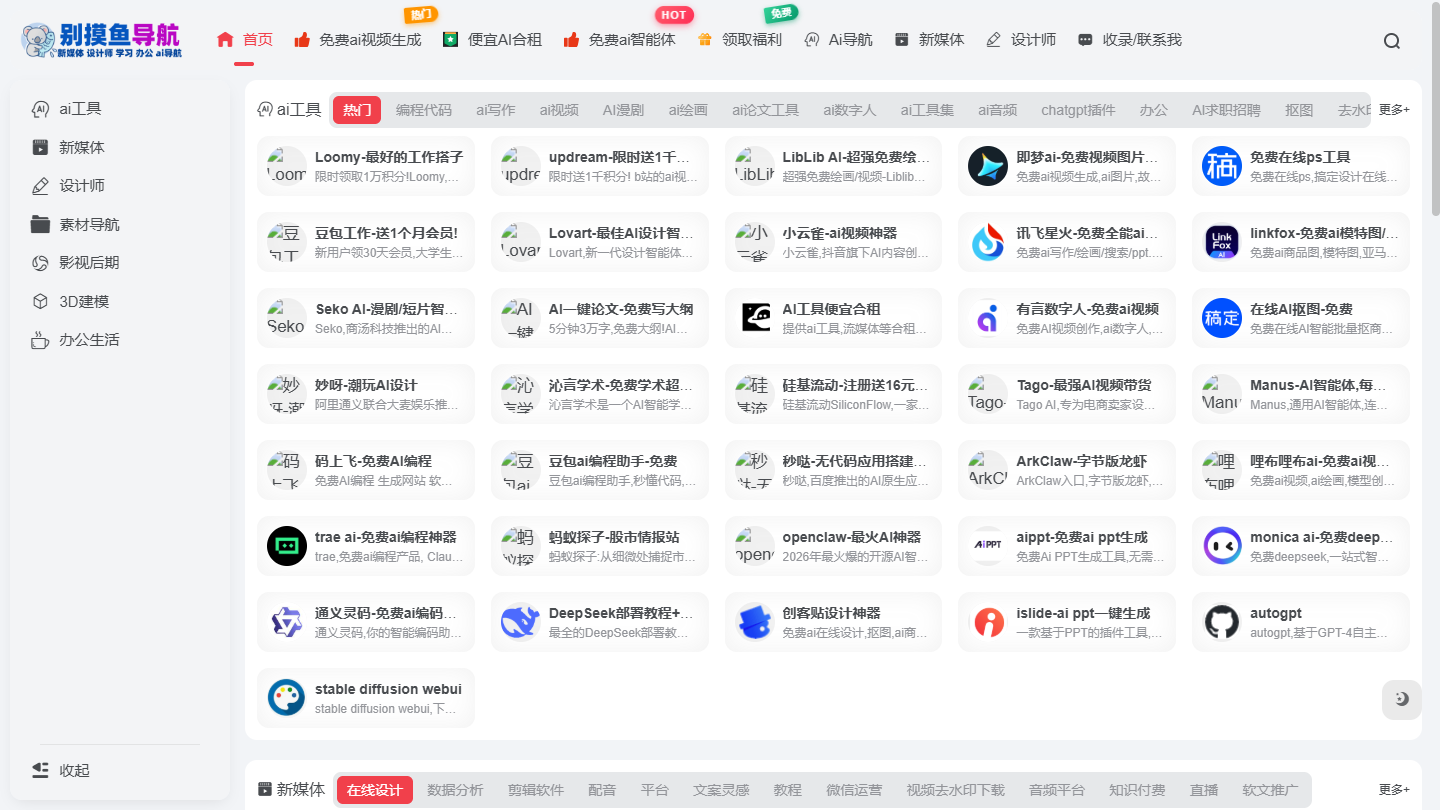Switch to the ai绘画 tab
The height and width of the screenshot is (810, 1440).
tap(688, 110)
